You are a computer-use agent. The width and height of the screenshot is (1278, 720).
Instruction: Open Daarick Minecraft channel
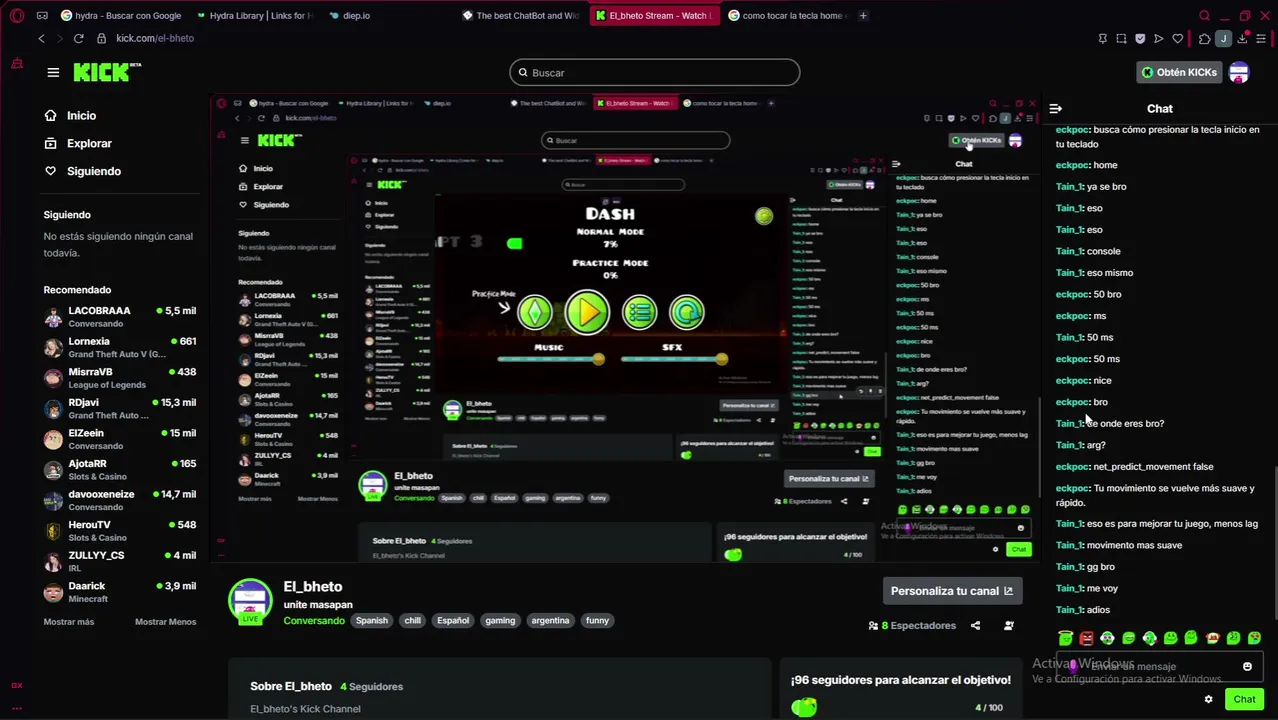point(120,592)
